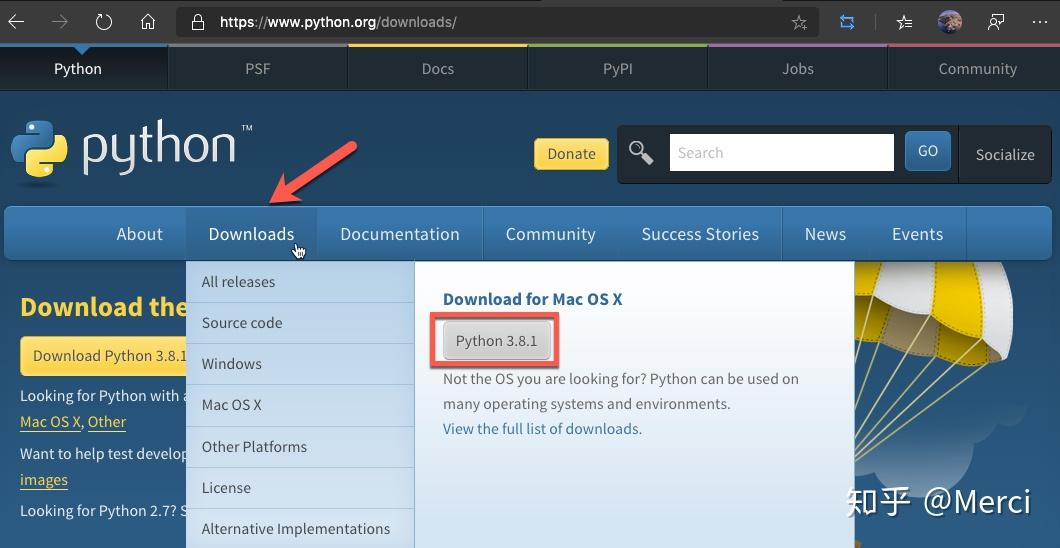Select Mac OS X in dropdown list

point(300,405)
